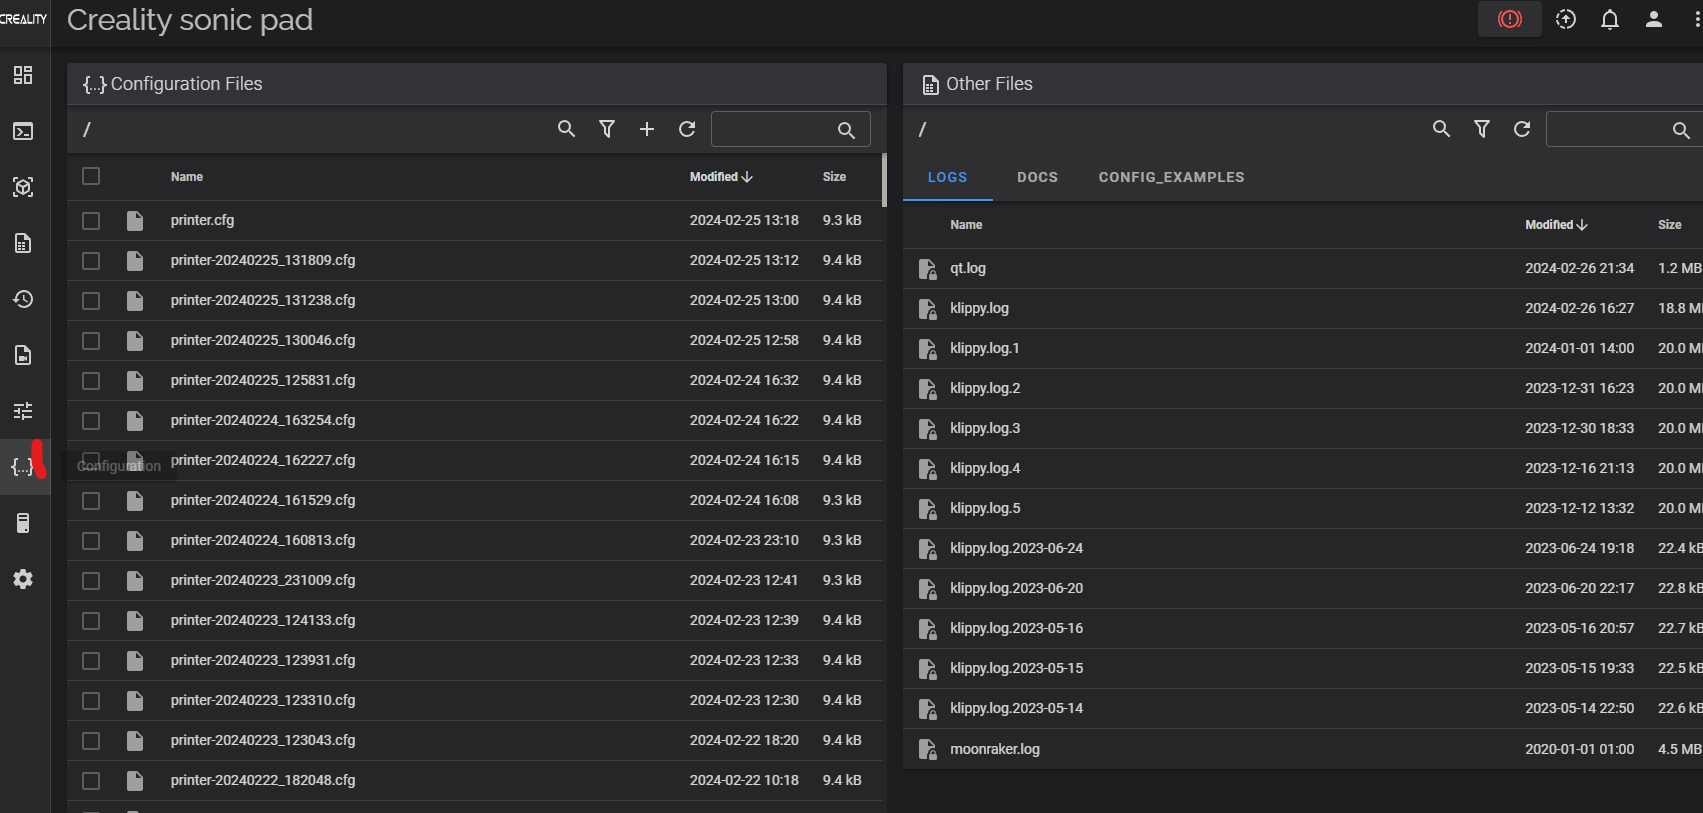Open the Console sidebar icon
Viewport: 1703px width, 813px height.
point(23,131)
